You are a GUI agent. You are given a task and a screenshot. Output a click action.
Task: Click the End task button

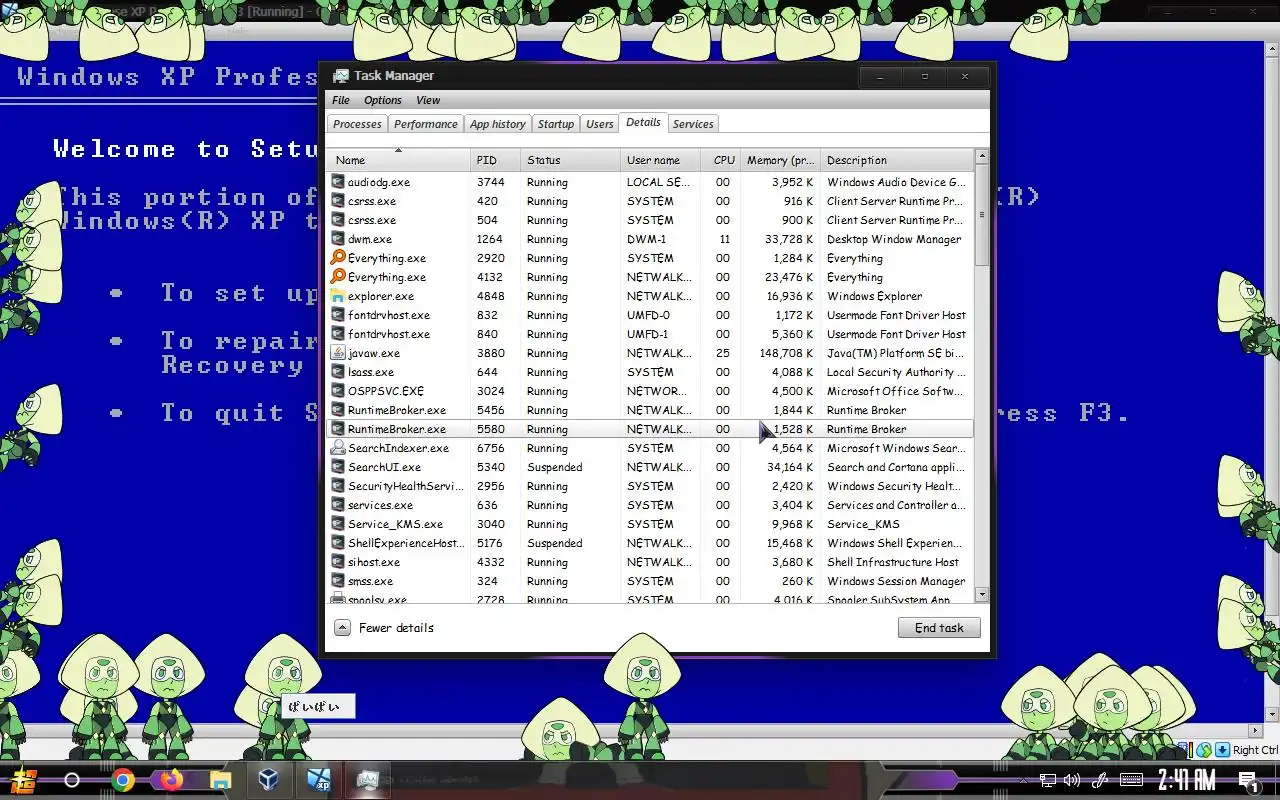coord(939,628)
